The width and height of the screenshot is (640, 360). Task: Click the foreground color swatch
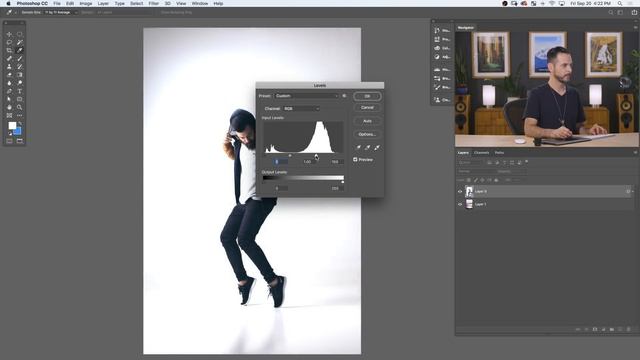coord(12,126)
